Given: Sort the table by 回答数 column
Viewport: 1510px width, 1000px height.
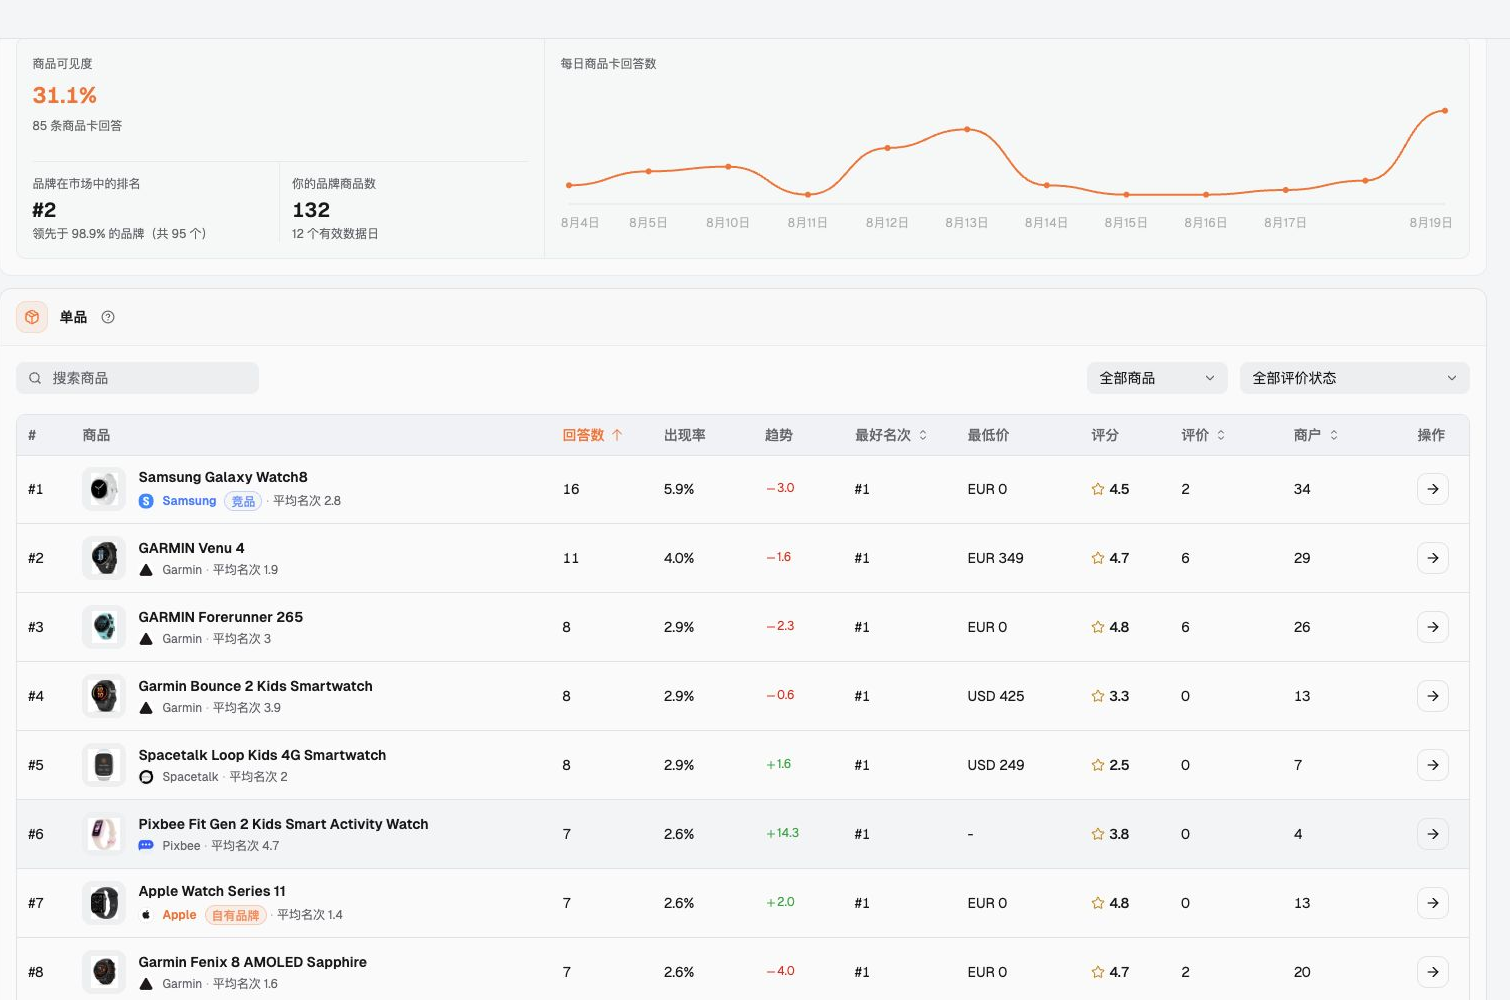Looking at the screenshot, I should point(592,435).
